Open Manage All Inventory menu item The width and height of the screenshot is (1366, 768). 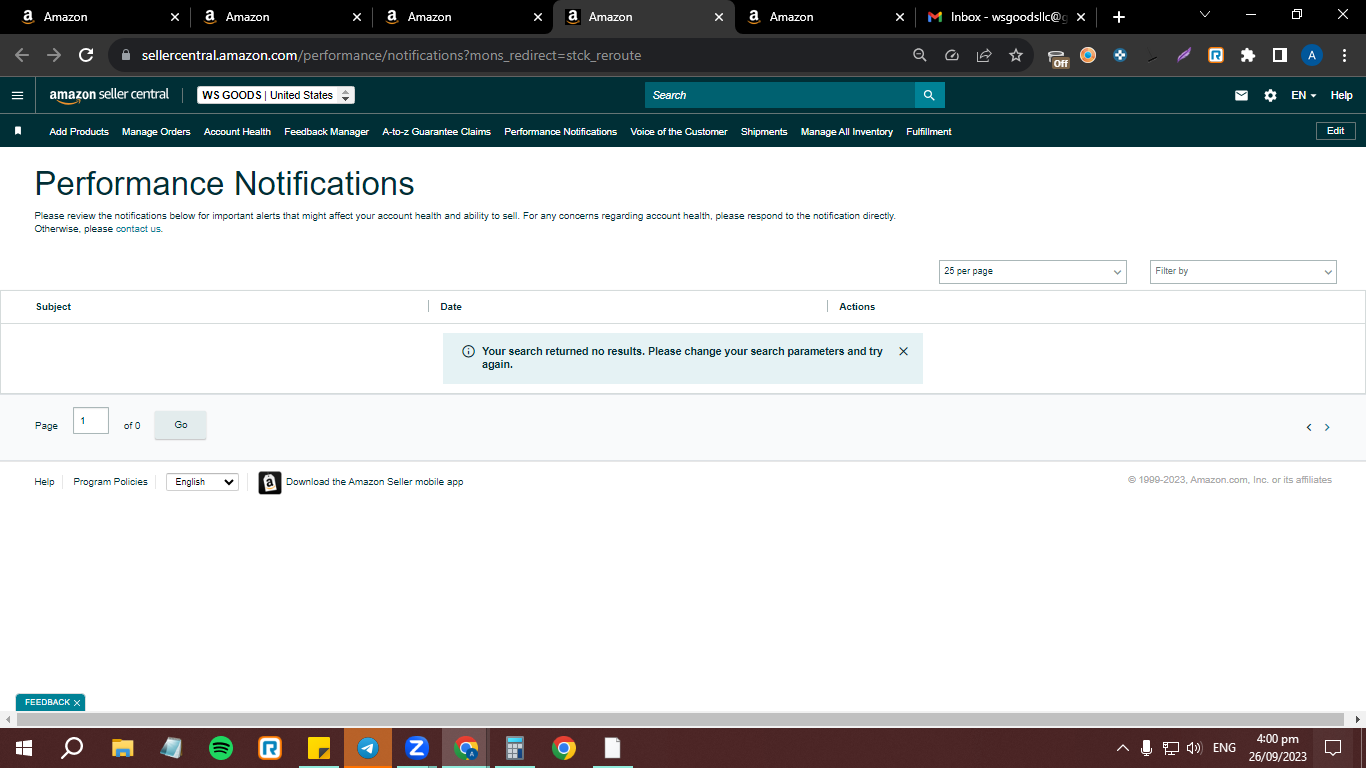click(847, 132)
